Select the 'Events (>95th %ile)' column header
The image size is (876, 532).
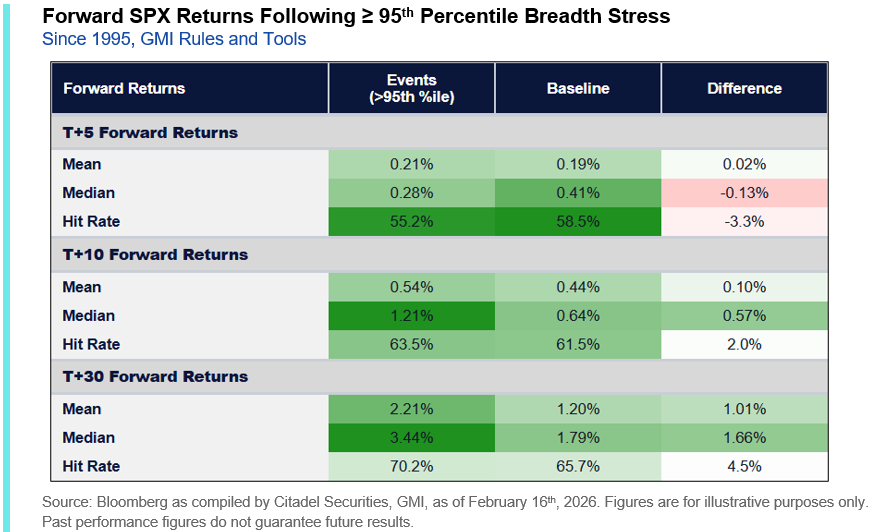point(411,88)
